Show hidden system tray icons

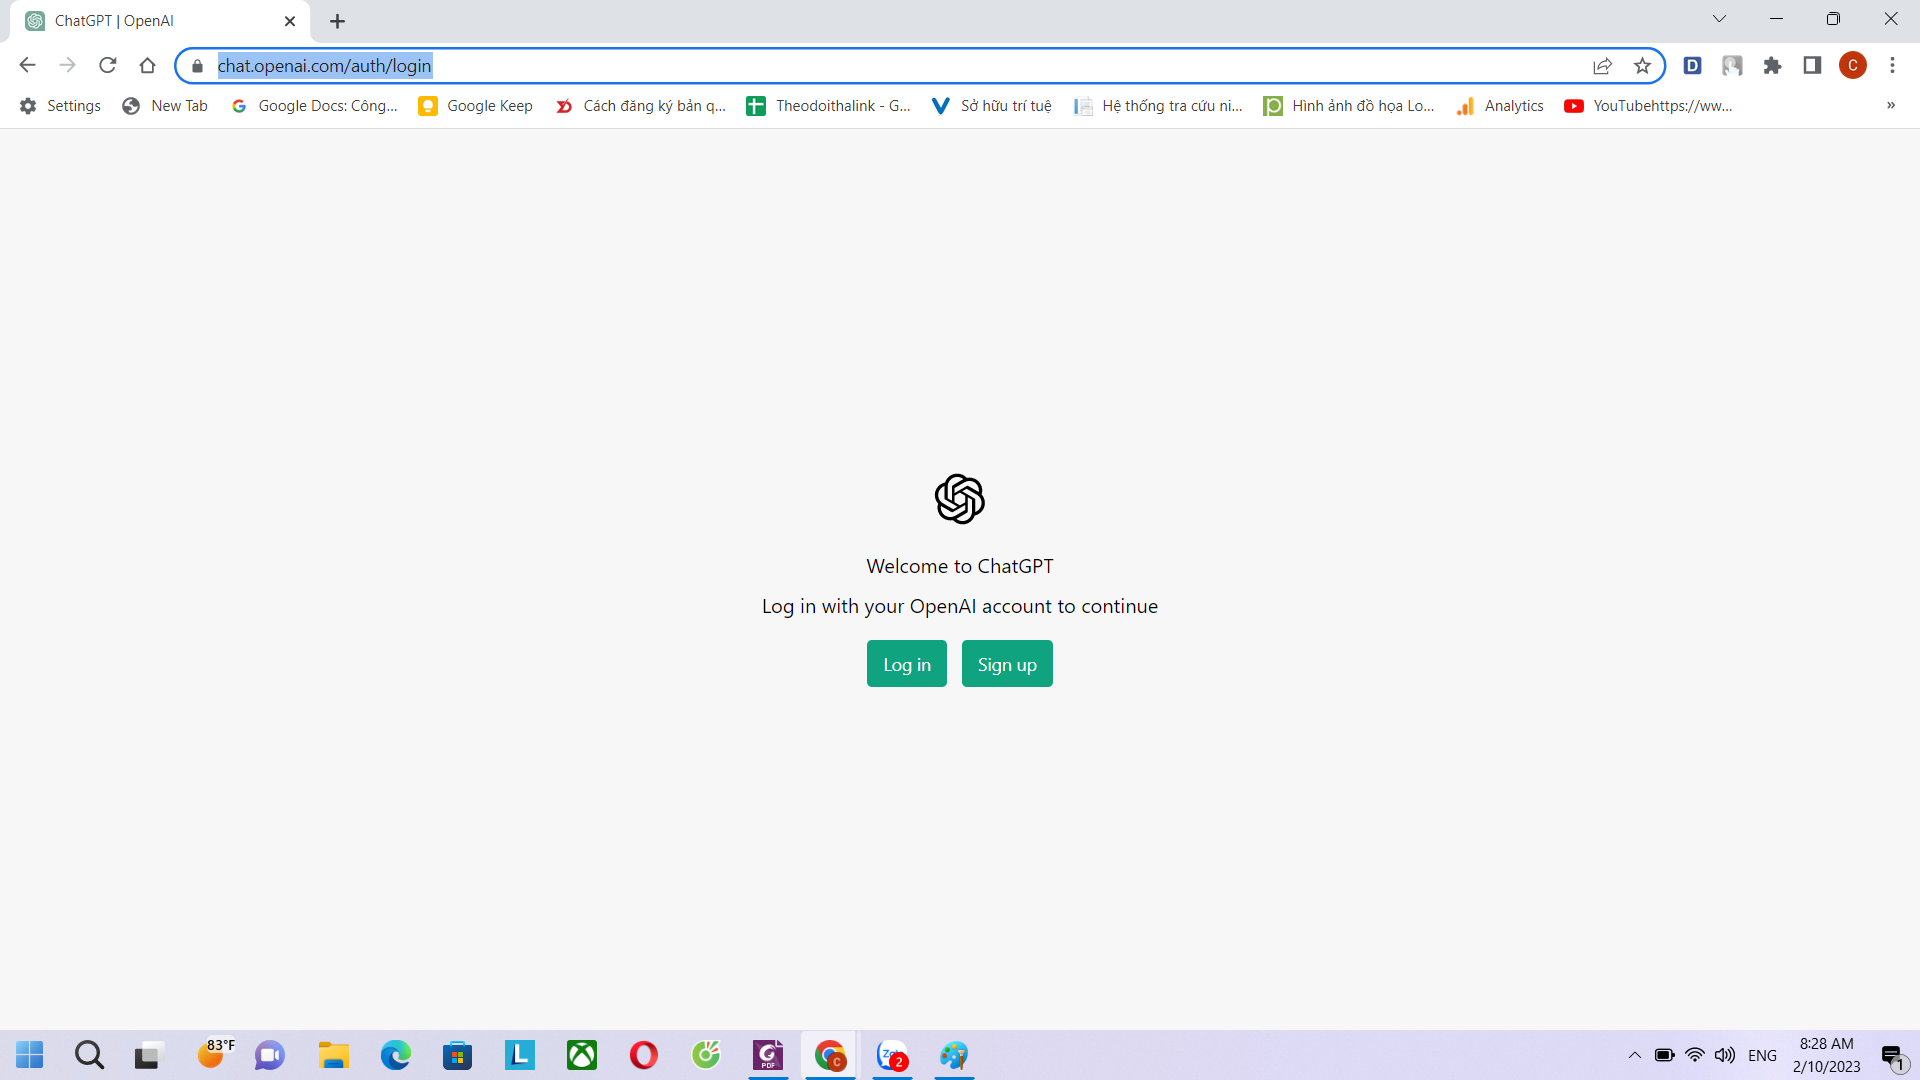[x=1635, y=1055]
